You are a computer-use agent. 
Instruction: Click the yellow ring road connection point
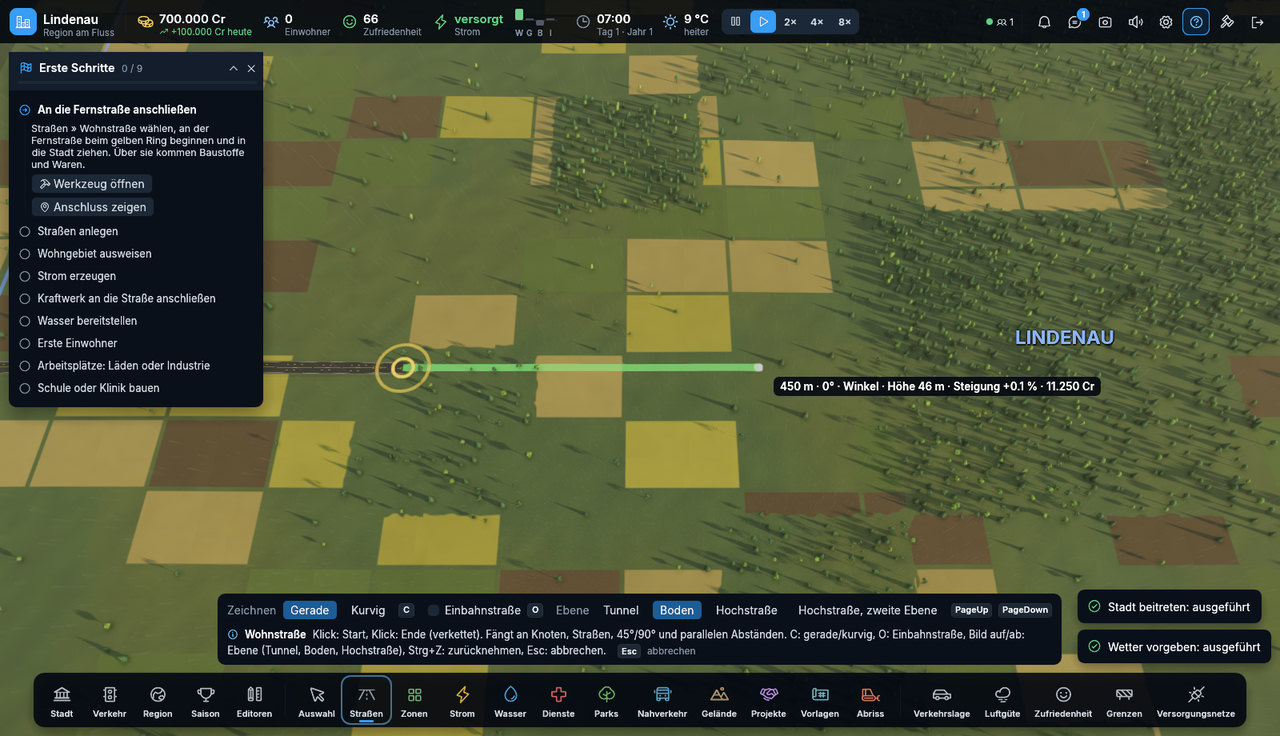click(x=403, y=368)
